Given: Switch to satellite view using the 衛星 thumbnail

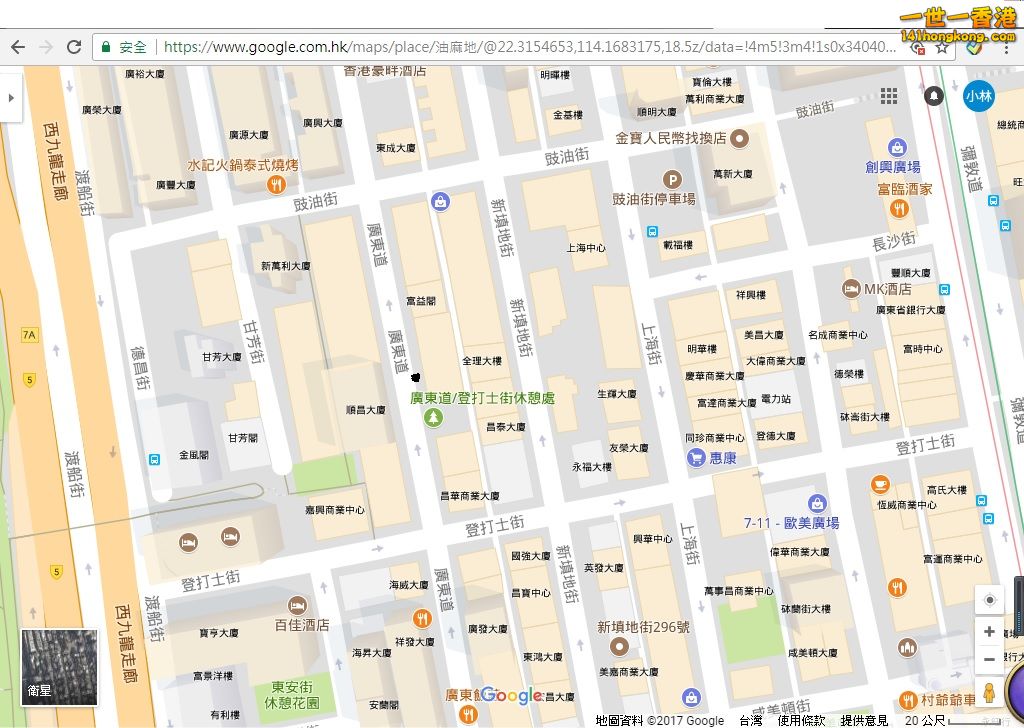Looking at the screenshot, I should (x=60, y=666).
